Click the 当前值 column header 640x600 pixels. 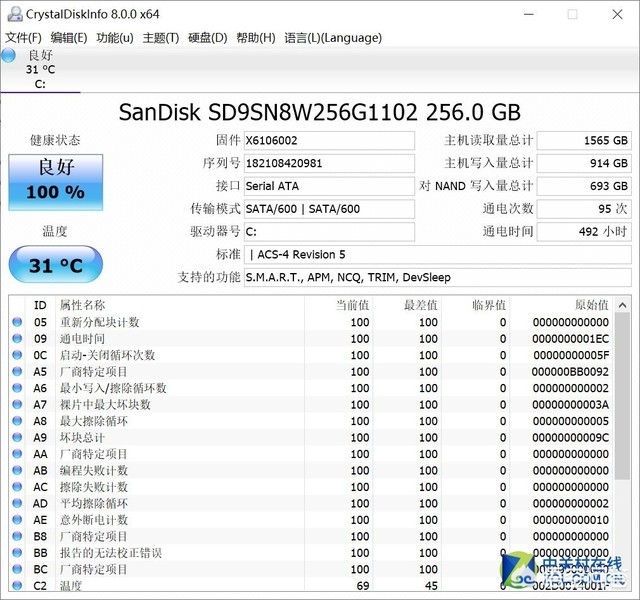pyautogui.click(x=338, y=305)
